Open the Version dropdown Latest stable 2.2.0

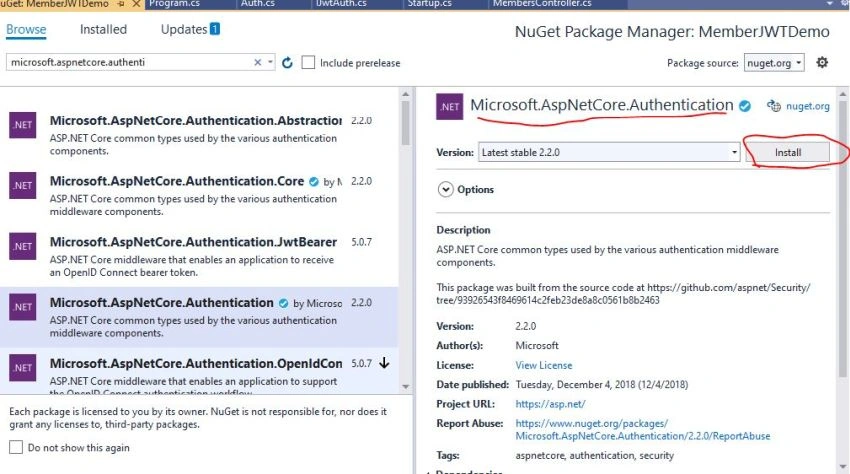coord(609,152)
